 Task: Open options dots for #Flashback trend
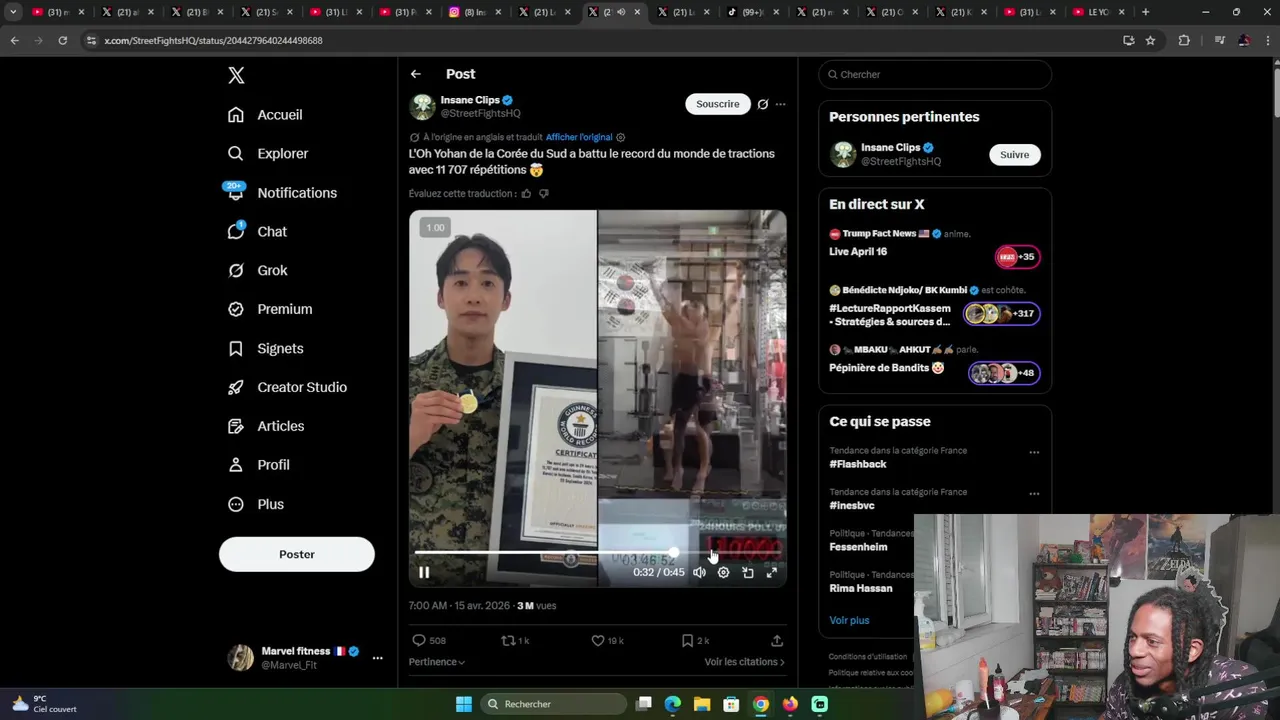[1034, 452]
